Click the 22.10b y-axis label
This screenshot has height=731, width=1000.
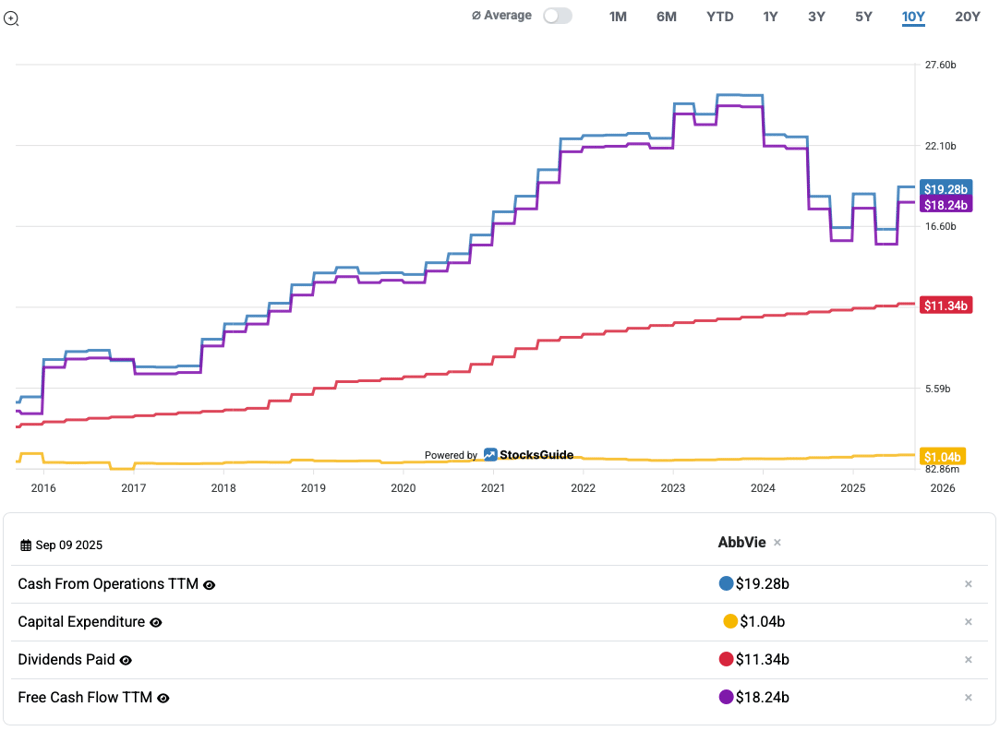point(941,146)
